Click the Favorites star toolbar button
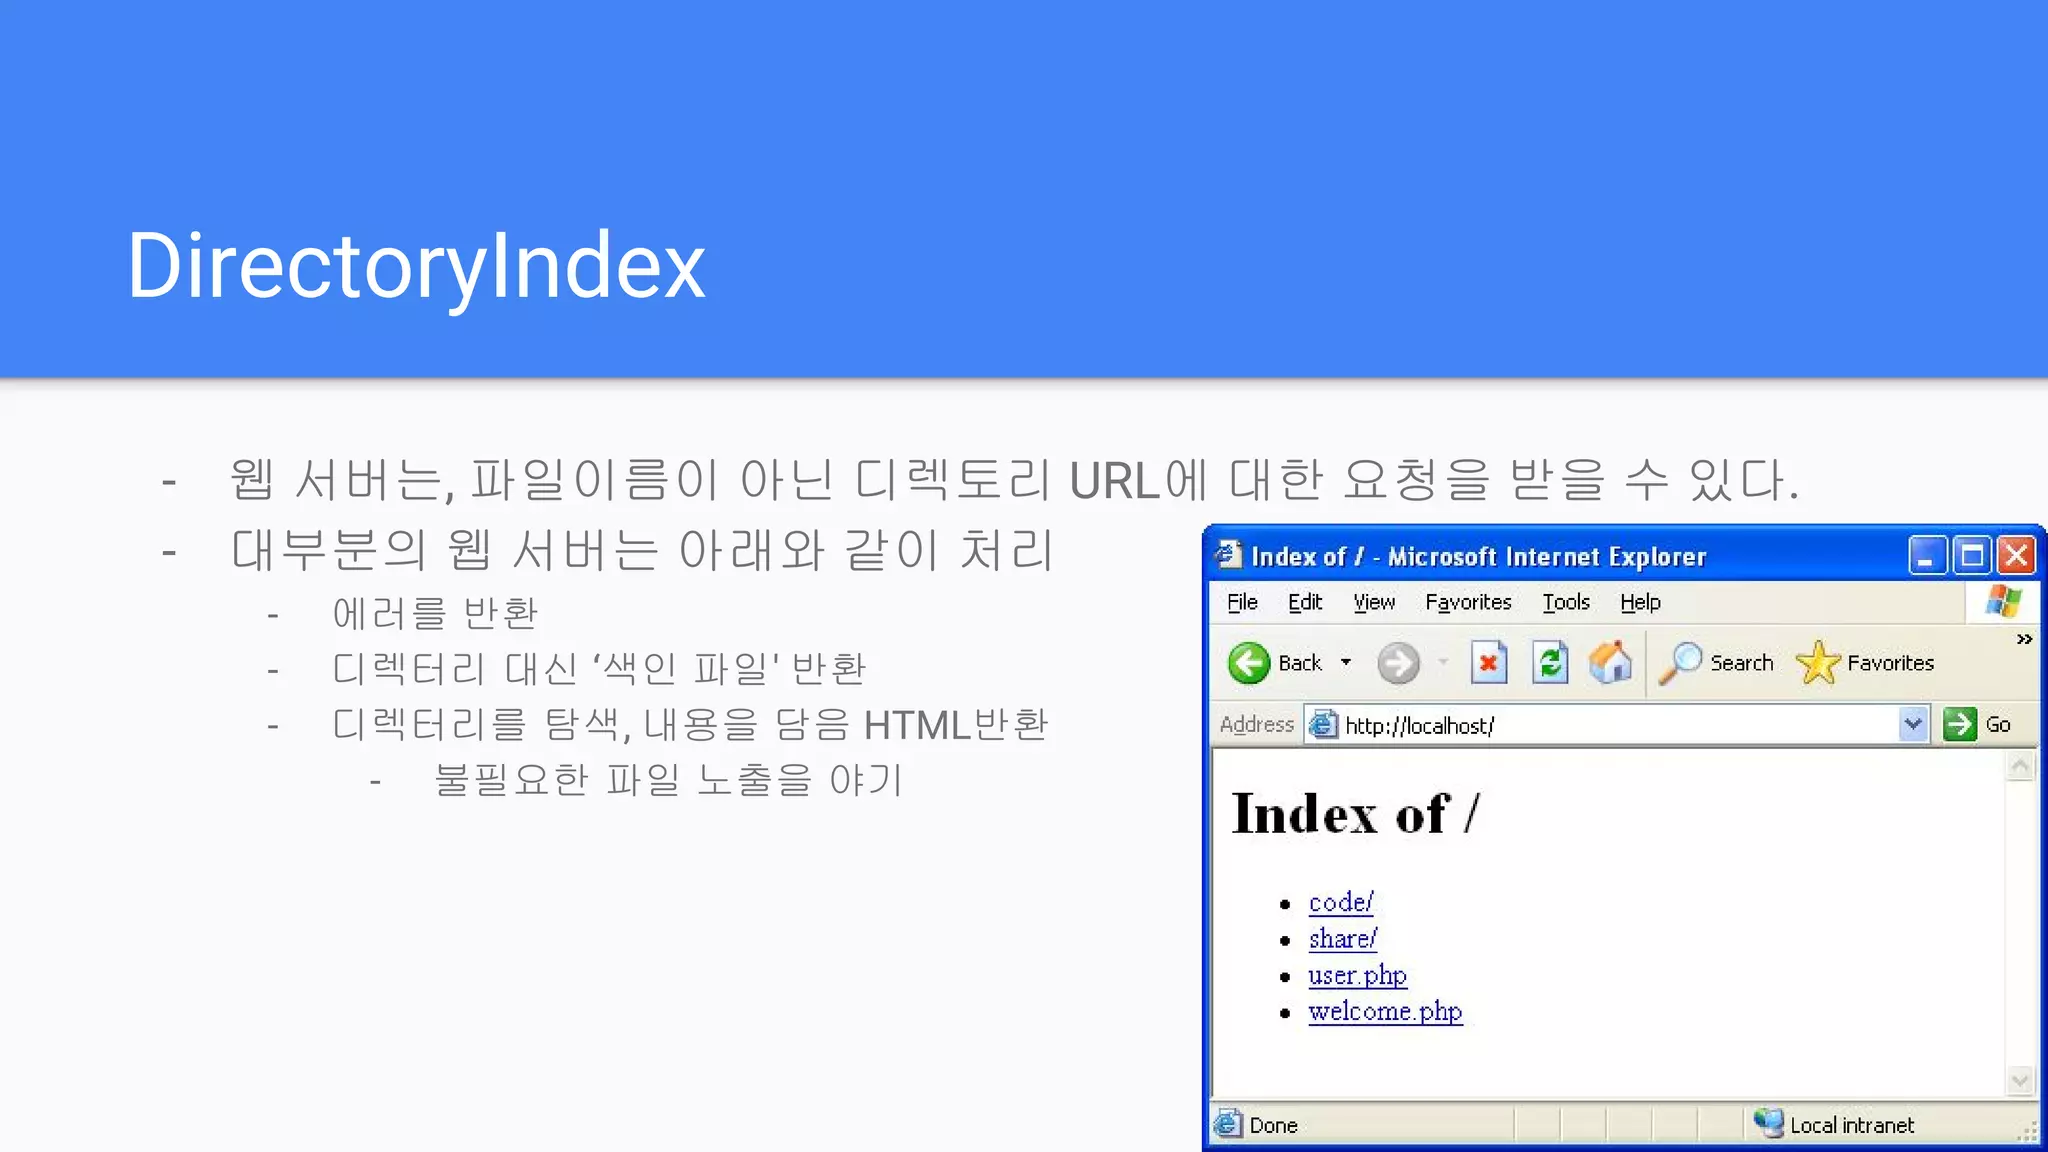This screenshot has width=2048, height=1152. [1865, 663]
